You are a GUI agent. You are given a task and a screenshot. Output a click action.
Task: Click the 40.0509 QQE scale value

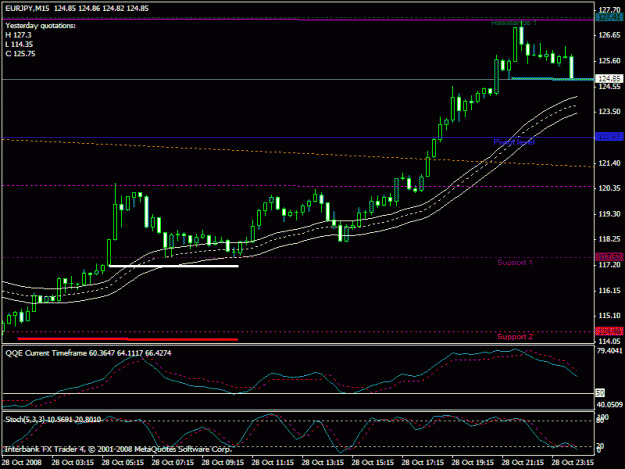pos(609,404)
